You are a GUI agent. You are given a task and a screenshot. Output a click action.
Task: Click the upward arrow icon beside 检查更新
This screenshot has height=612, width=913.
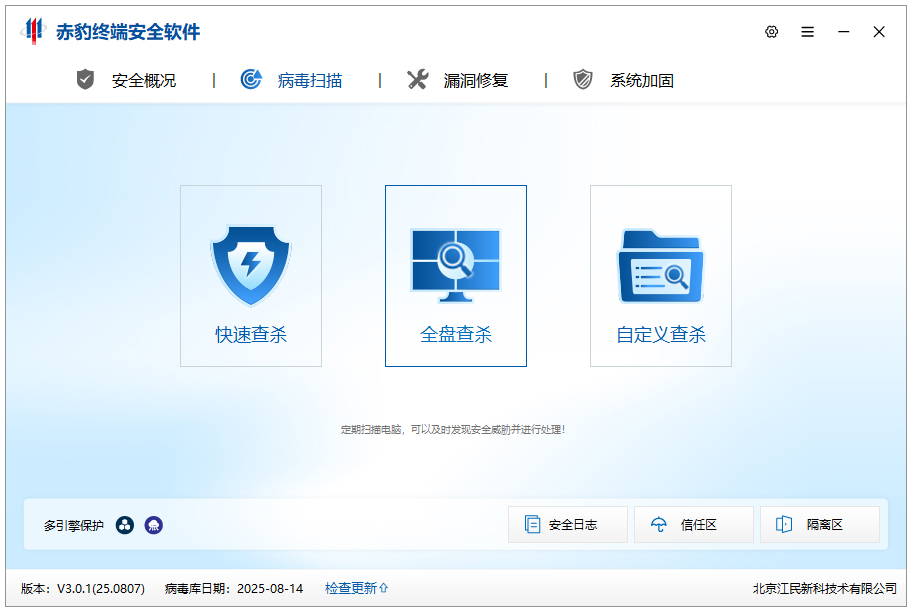[x=384, y=589]
